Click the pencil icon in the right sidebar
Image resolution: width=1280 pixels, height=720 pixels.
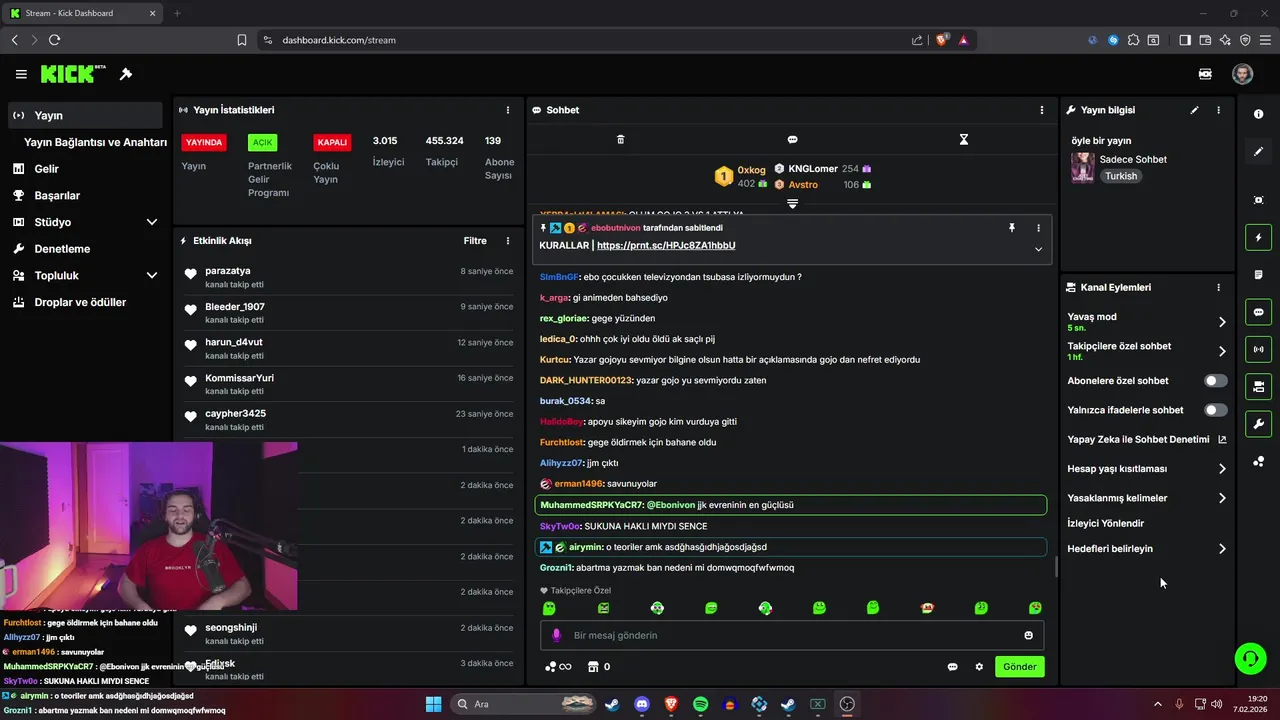[x=1258, y=152]
